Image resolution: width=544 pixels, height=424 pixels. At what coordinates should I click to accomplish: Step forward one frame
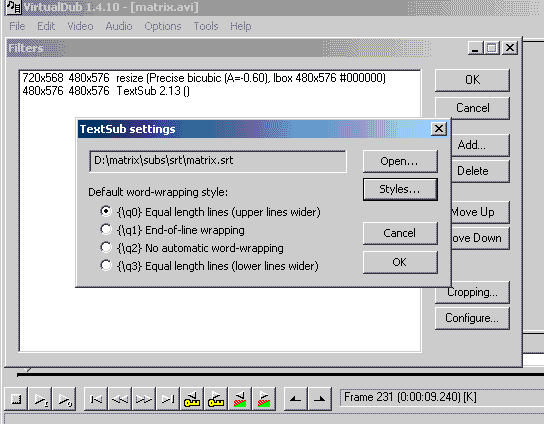coord(144,399)
